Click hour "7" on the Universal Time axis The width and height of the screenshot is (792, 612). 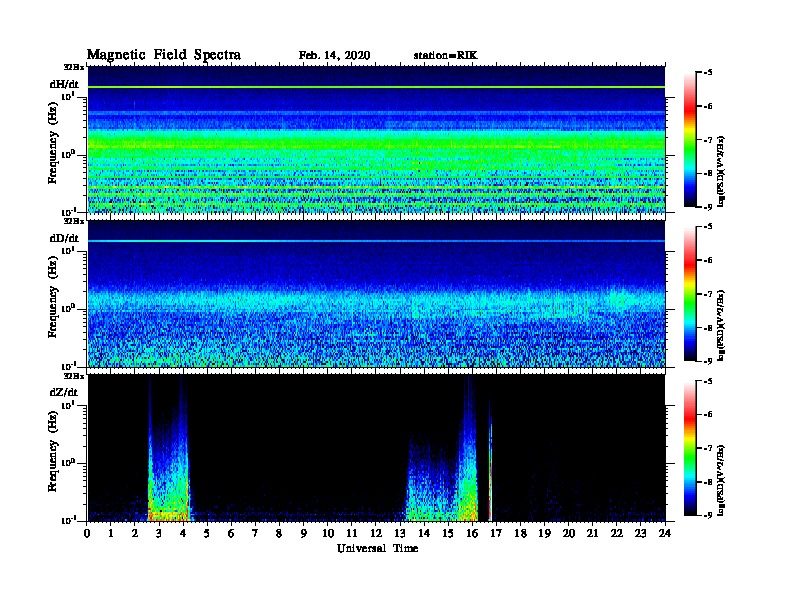coord(256,534)
